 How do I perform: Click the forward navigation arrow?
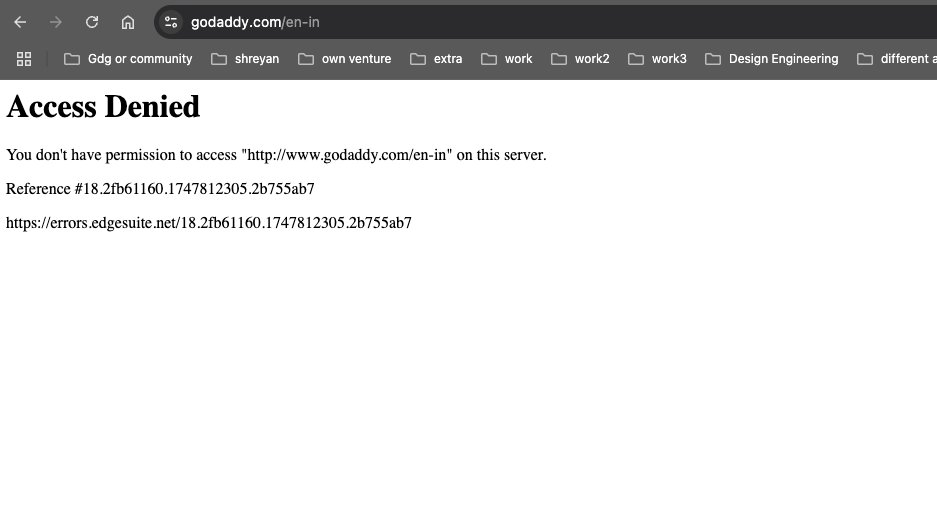coord(56,22)
